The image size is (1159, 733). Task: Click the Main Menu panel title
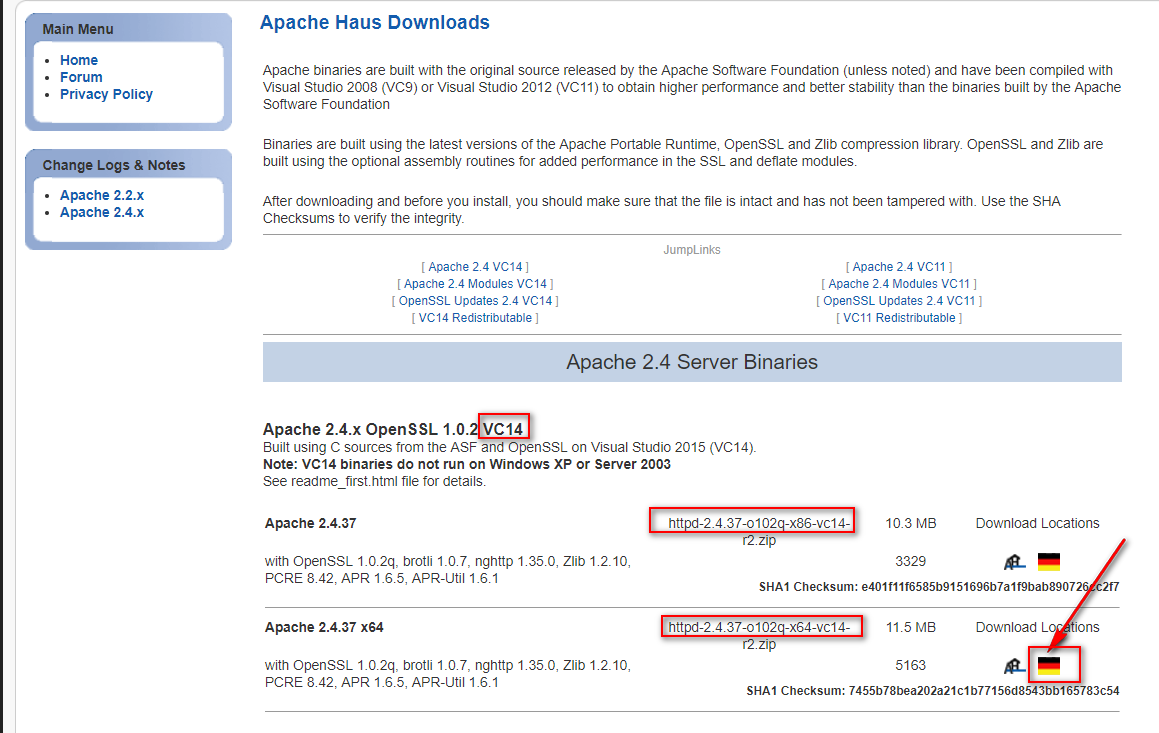click(x=78, y=30)
